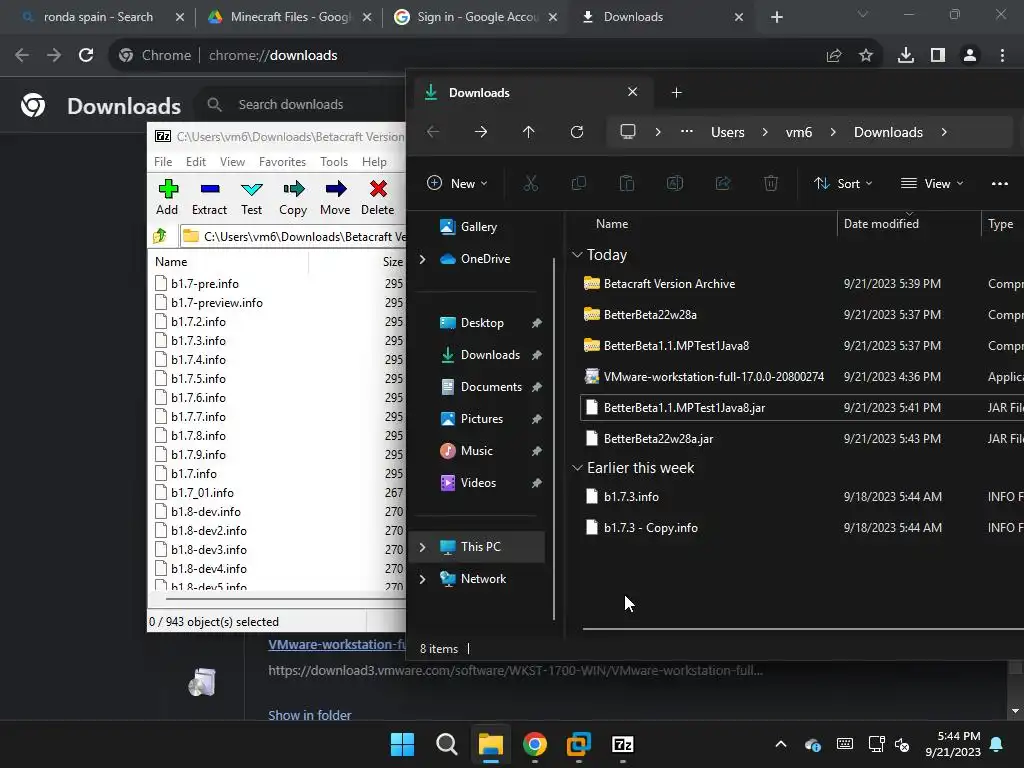The height and width of the screenshot is (768, 1024).
Task: Click the Cut icon in File Explorer
Action: tap(530, 184)
